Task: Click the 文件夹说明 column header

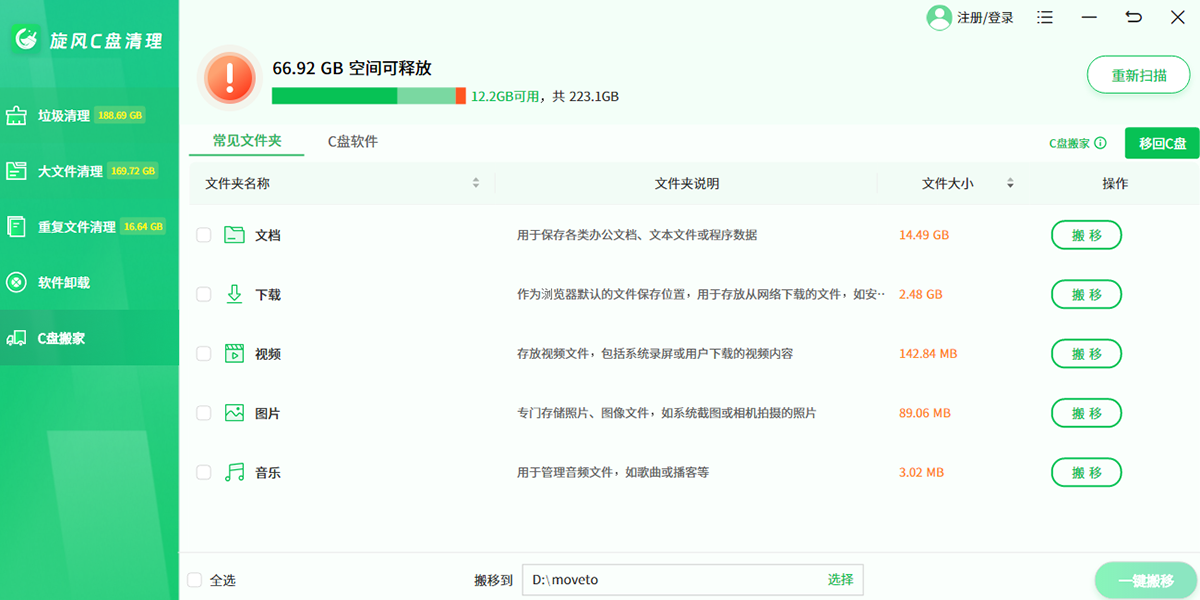Action: [x=687, y=184]
